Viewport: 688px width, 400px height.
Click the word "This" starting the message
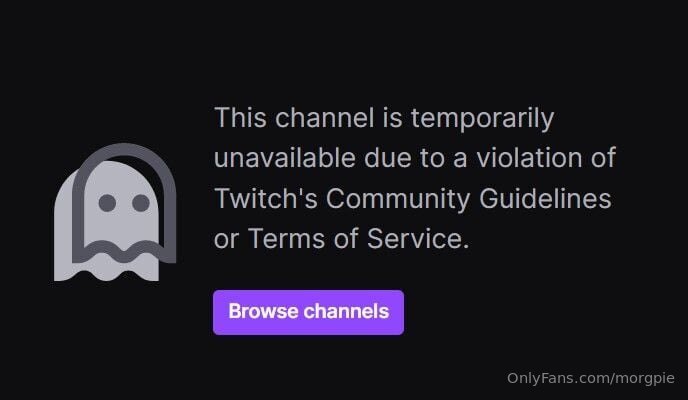tap(240, 118)
